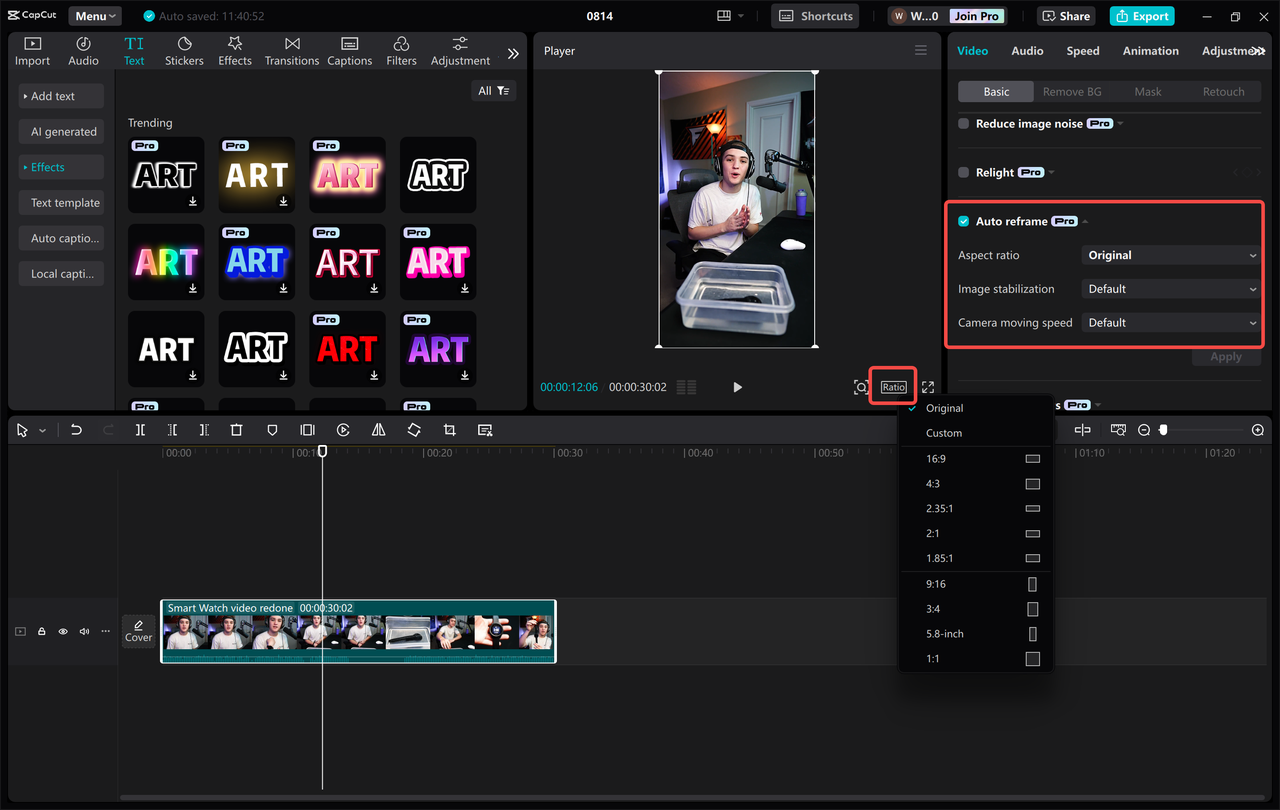Open the Aspect ratio dropdown

pyautogui.click(x=1170, y=255)
